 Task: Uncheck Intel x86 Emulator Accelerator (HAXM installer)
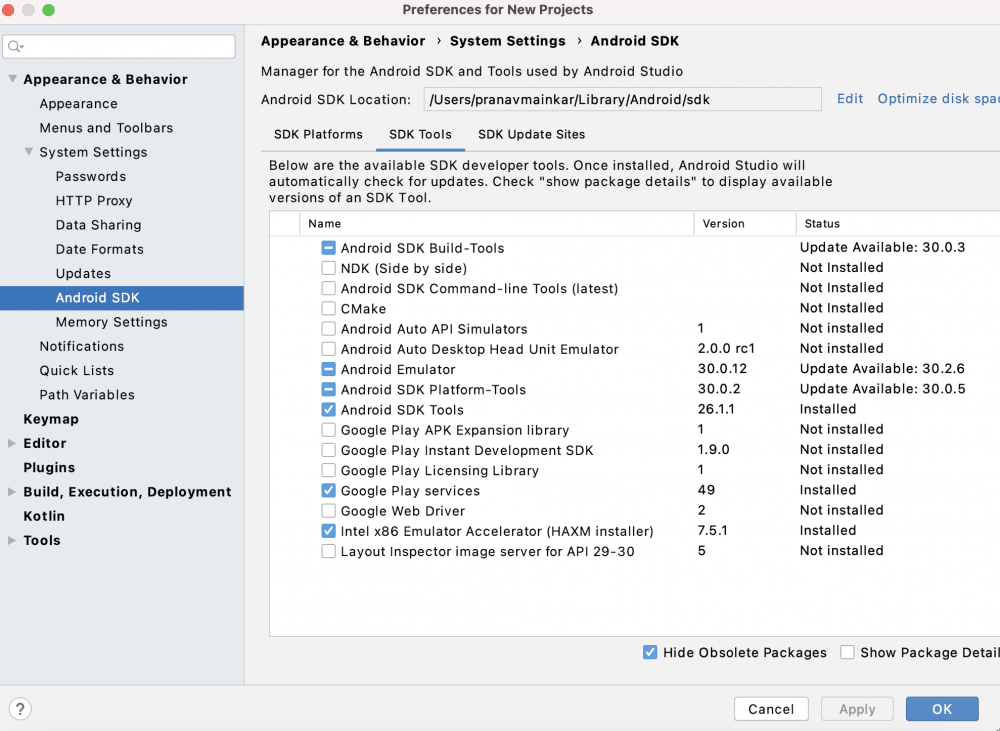tap(328, 531)
